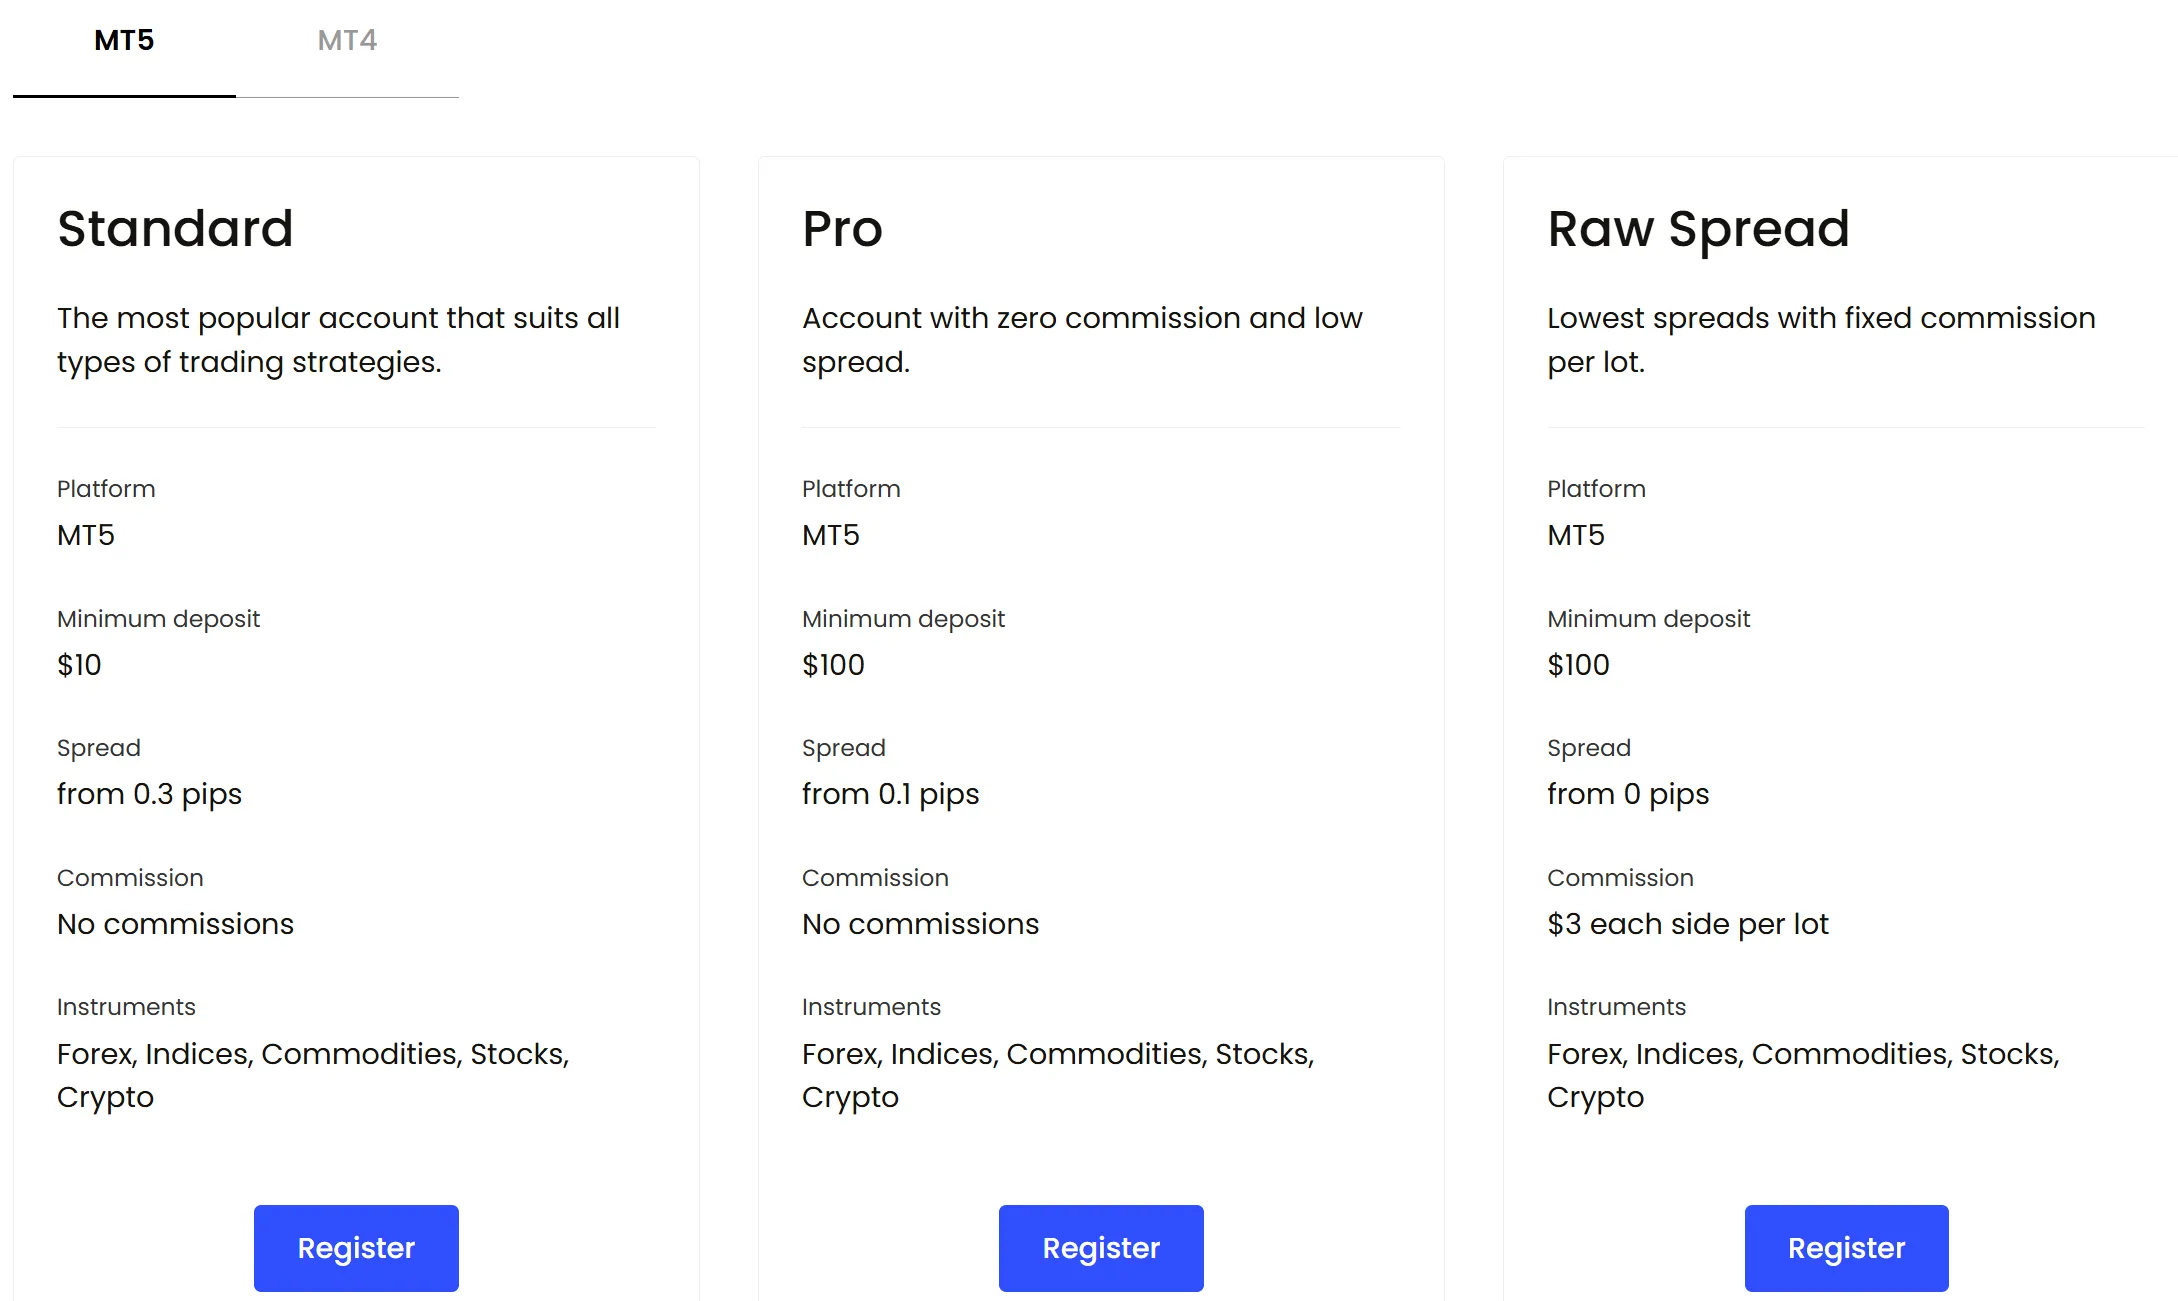This screenshot has width=2178, height=1301.
Task: Click the Pro account's $100 minimum deposit
Action: point(833,665)
